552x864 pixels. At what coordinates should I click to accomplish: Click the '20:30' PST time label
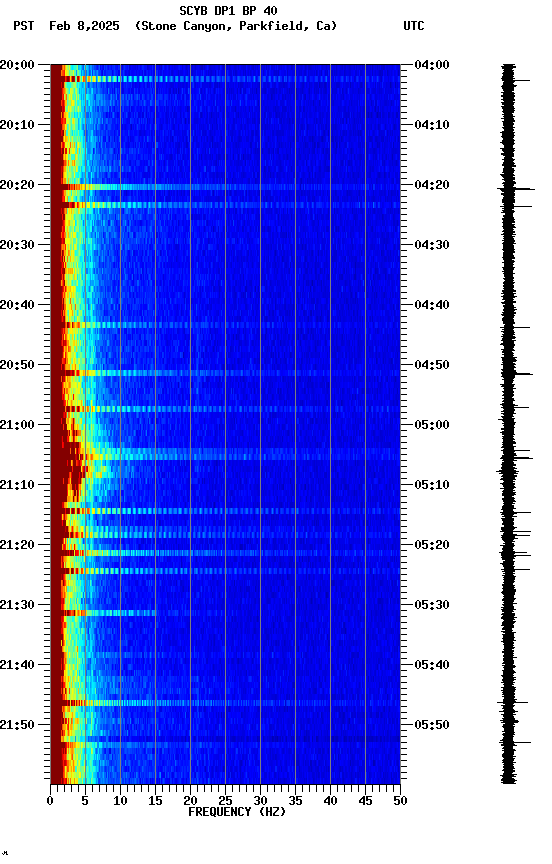pyautogui.click(x=17, y=245)
